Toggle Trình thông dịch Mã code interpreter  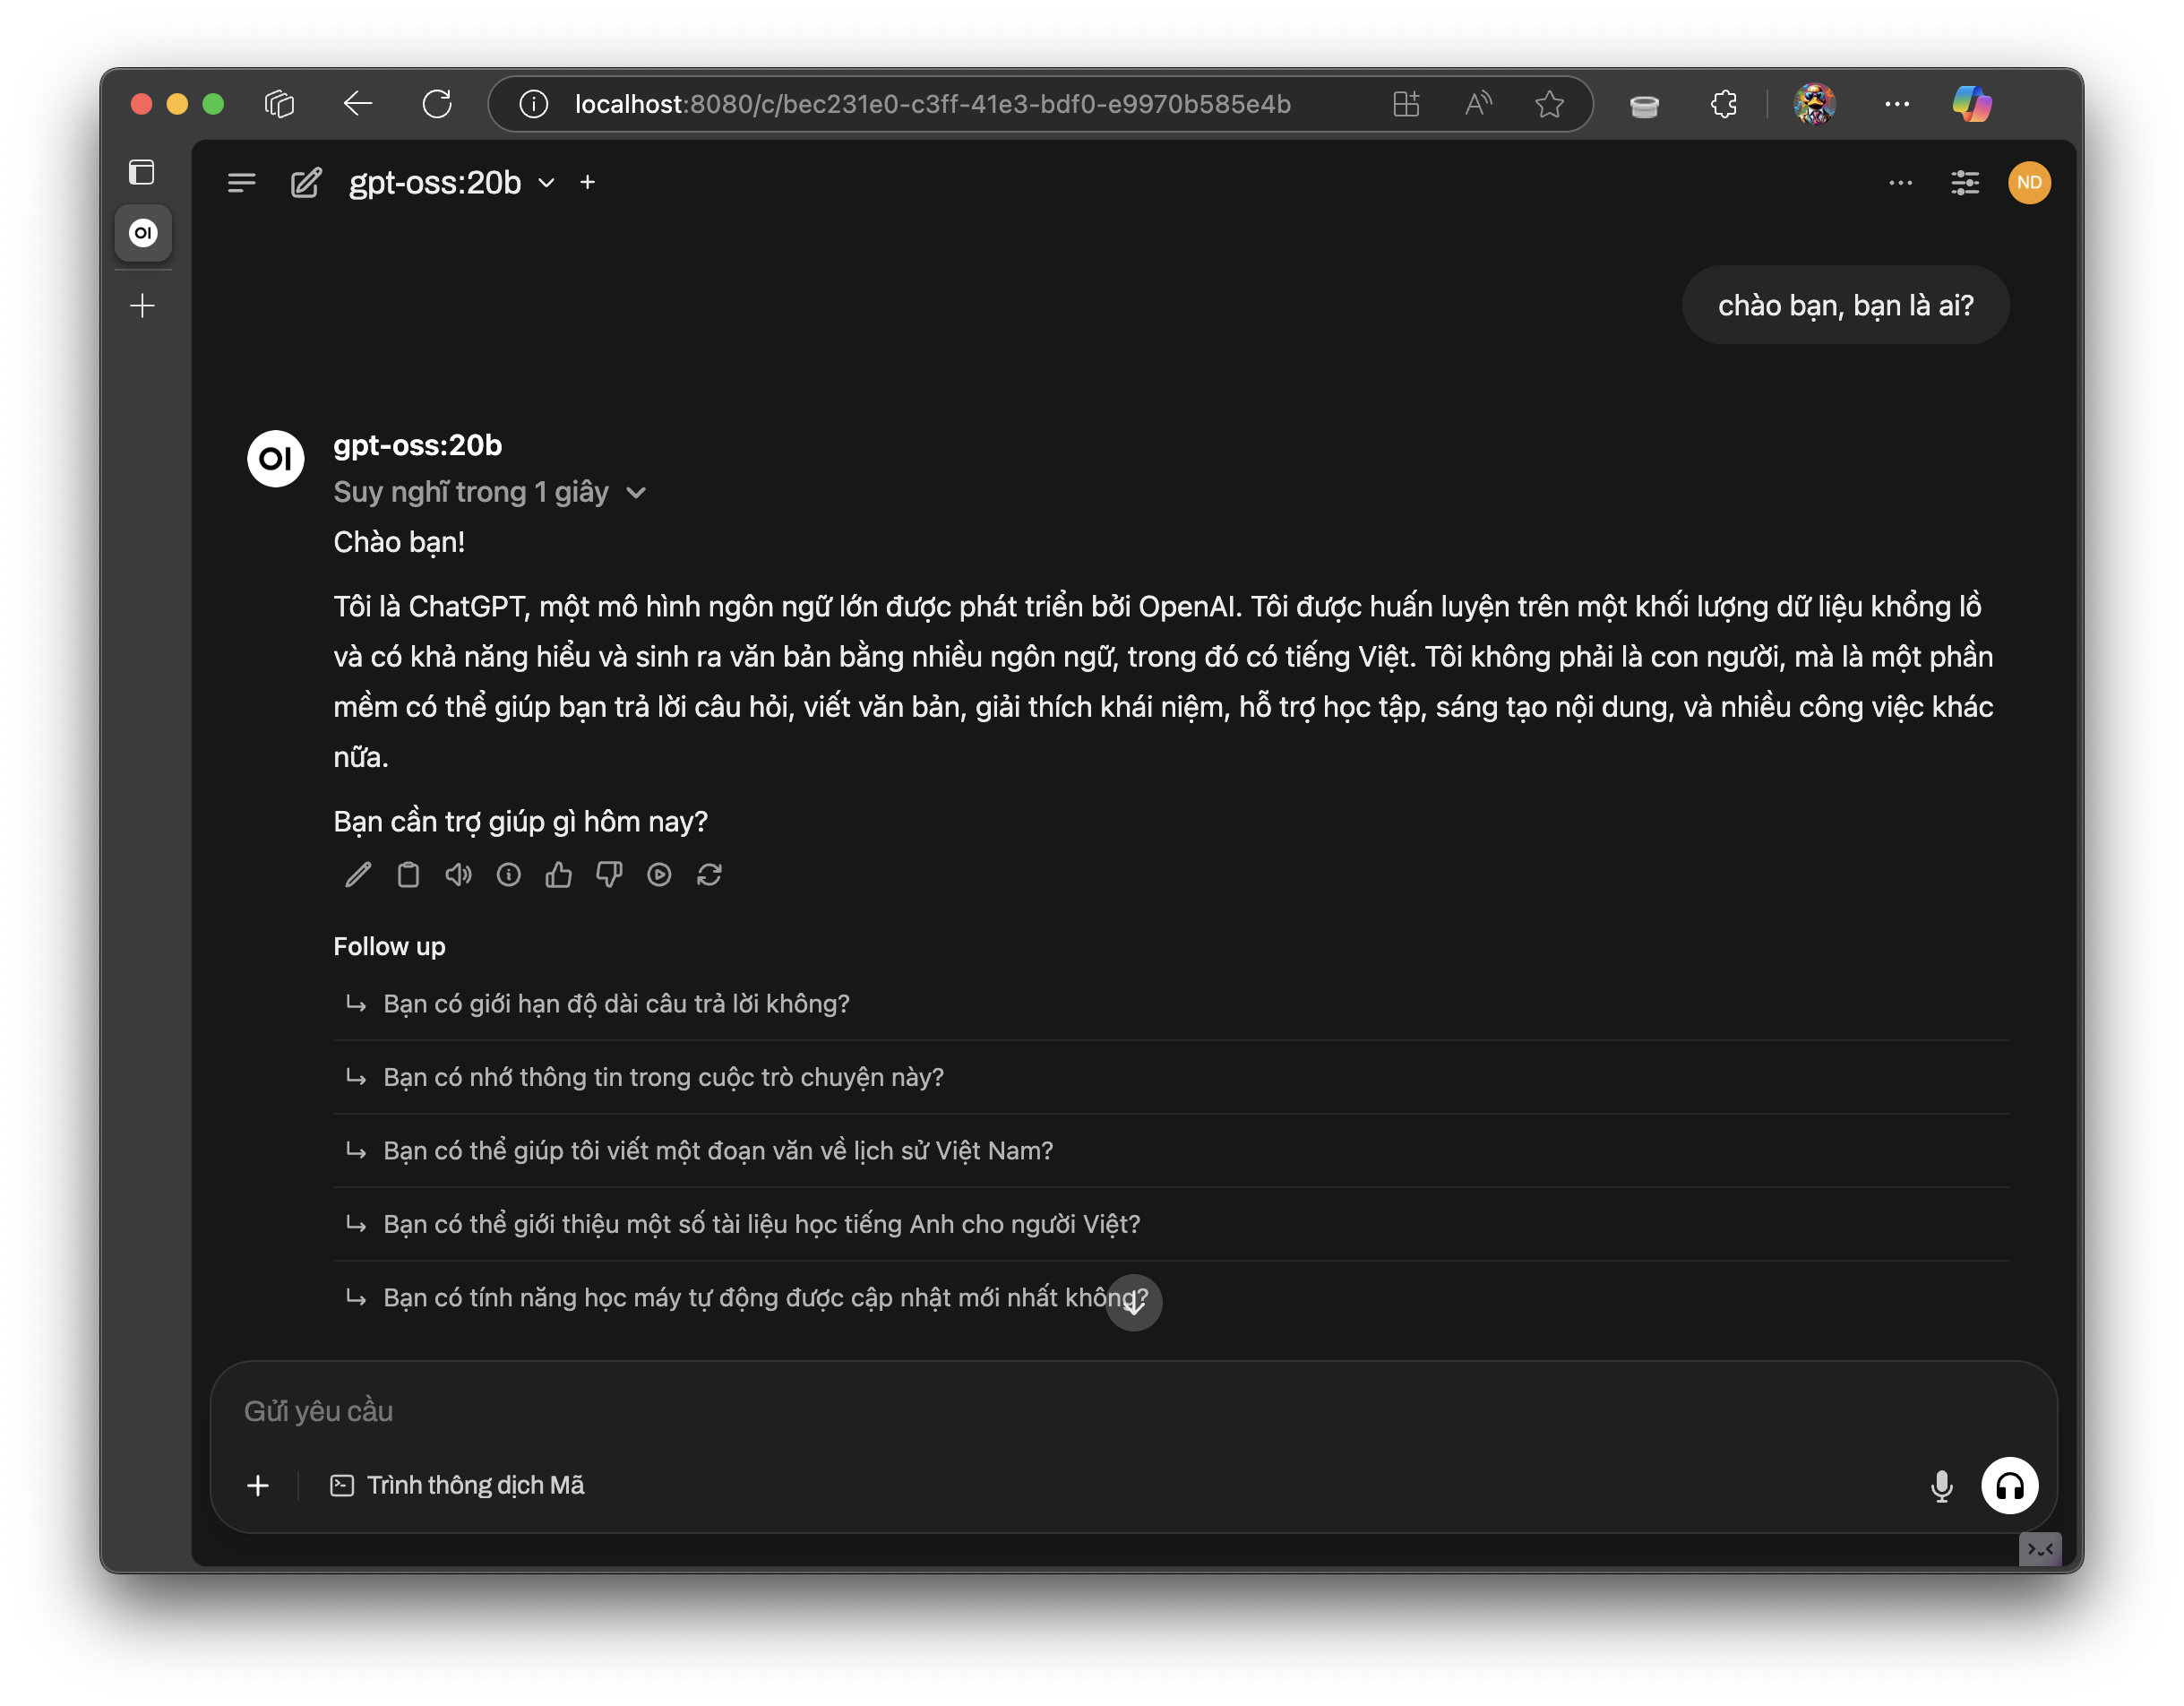pos(458,1486)
